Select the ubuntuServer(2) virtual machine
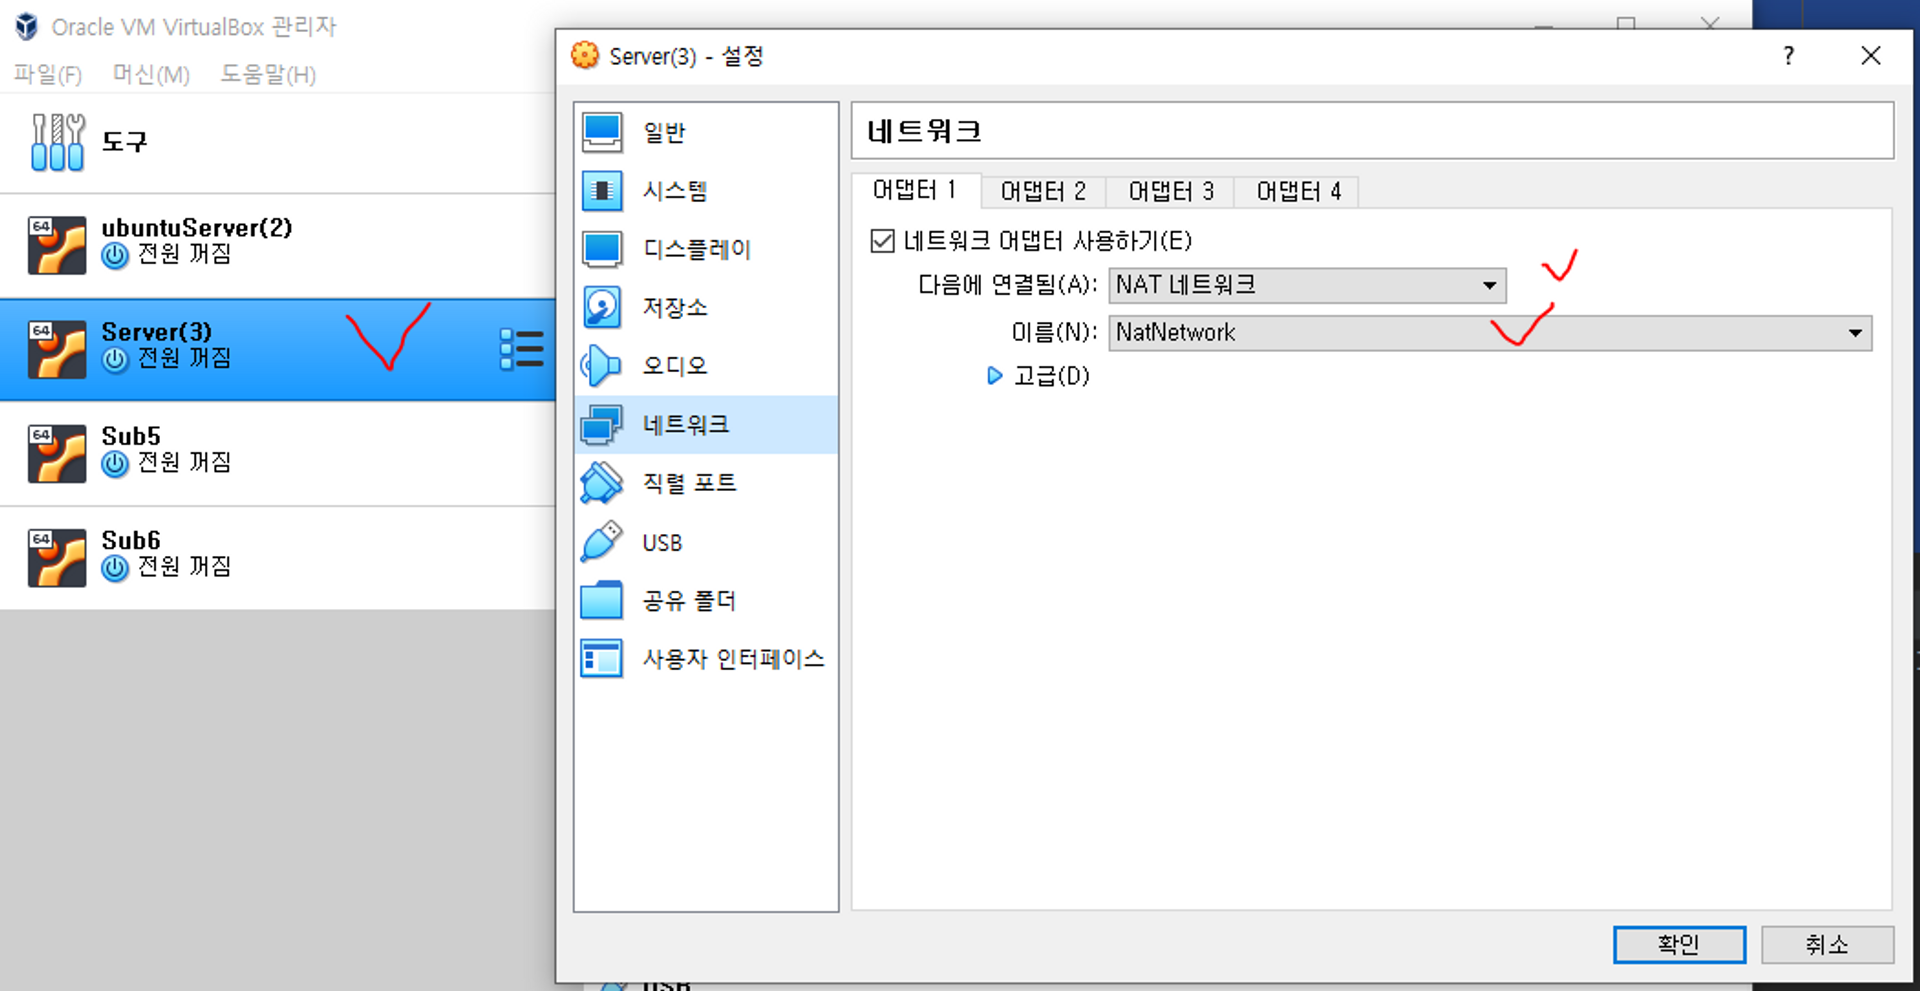This screenshot has height=991, width=1920. point(278,245)
